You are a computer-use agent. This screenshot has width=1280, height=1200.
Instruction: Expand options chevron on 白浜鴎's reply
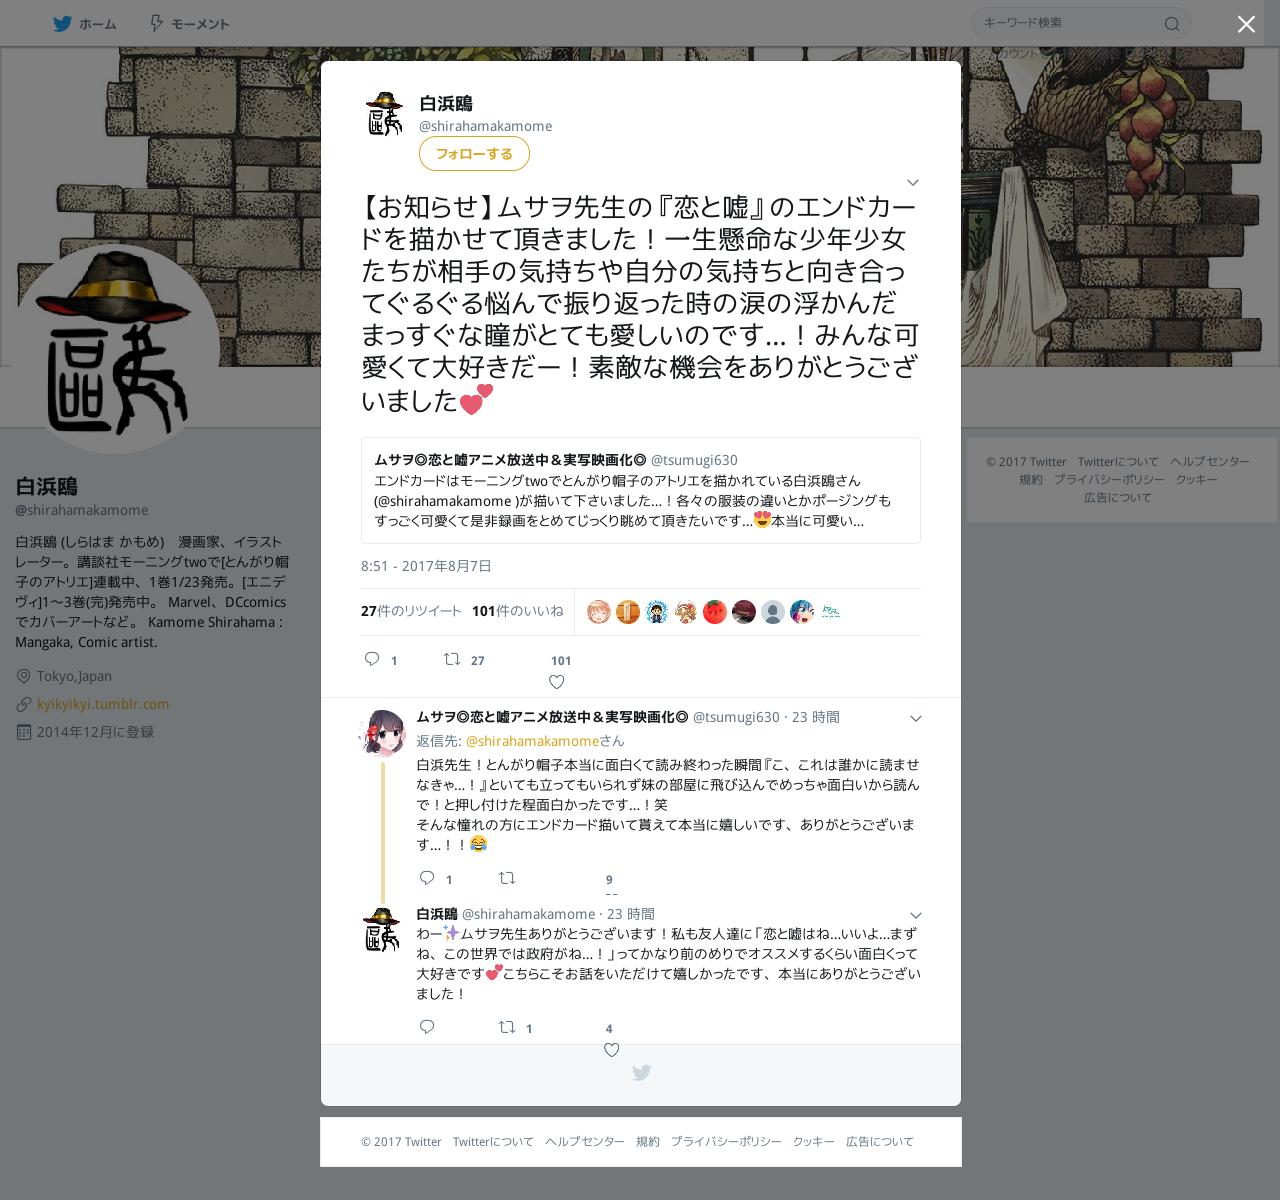click(x=915, y=915)
